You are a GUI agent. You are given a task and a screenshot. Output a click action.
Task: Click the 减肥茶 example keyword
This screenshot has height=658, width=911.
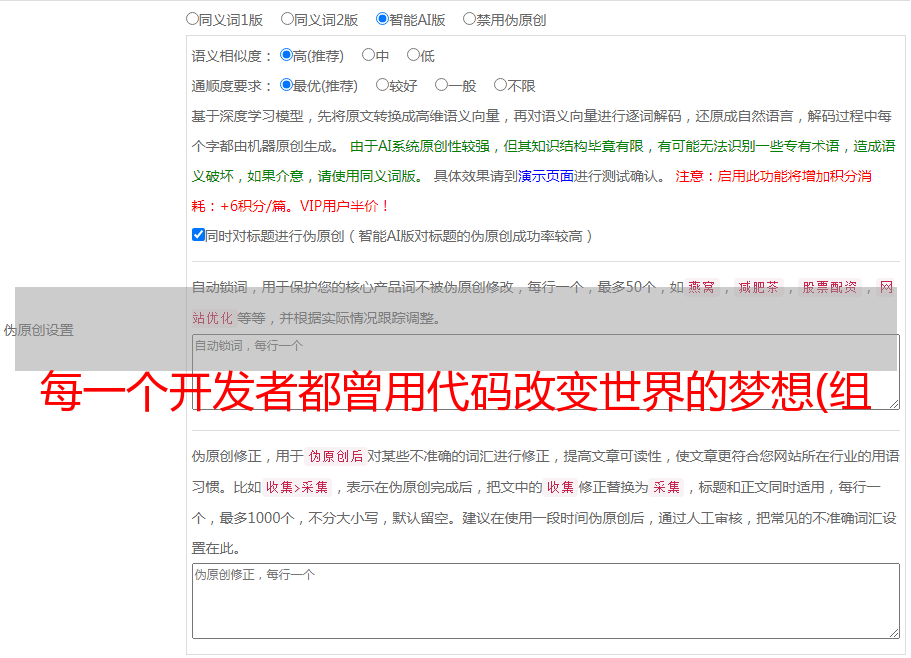(758, 287)
